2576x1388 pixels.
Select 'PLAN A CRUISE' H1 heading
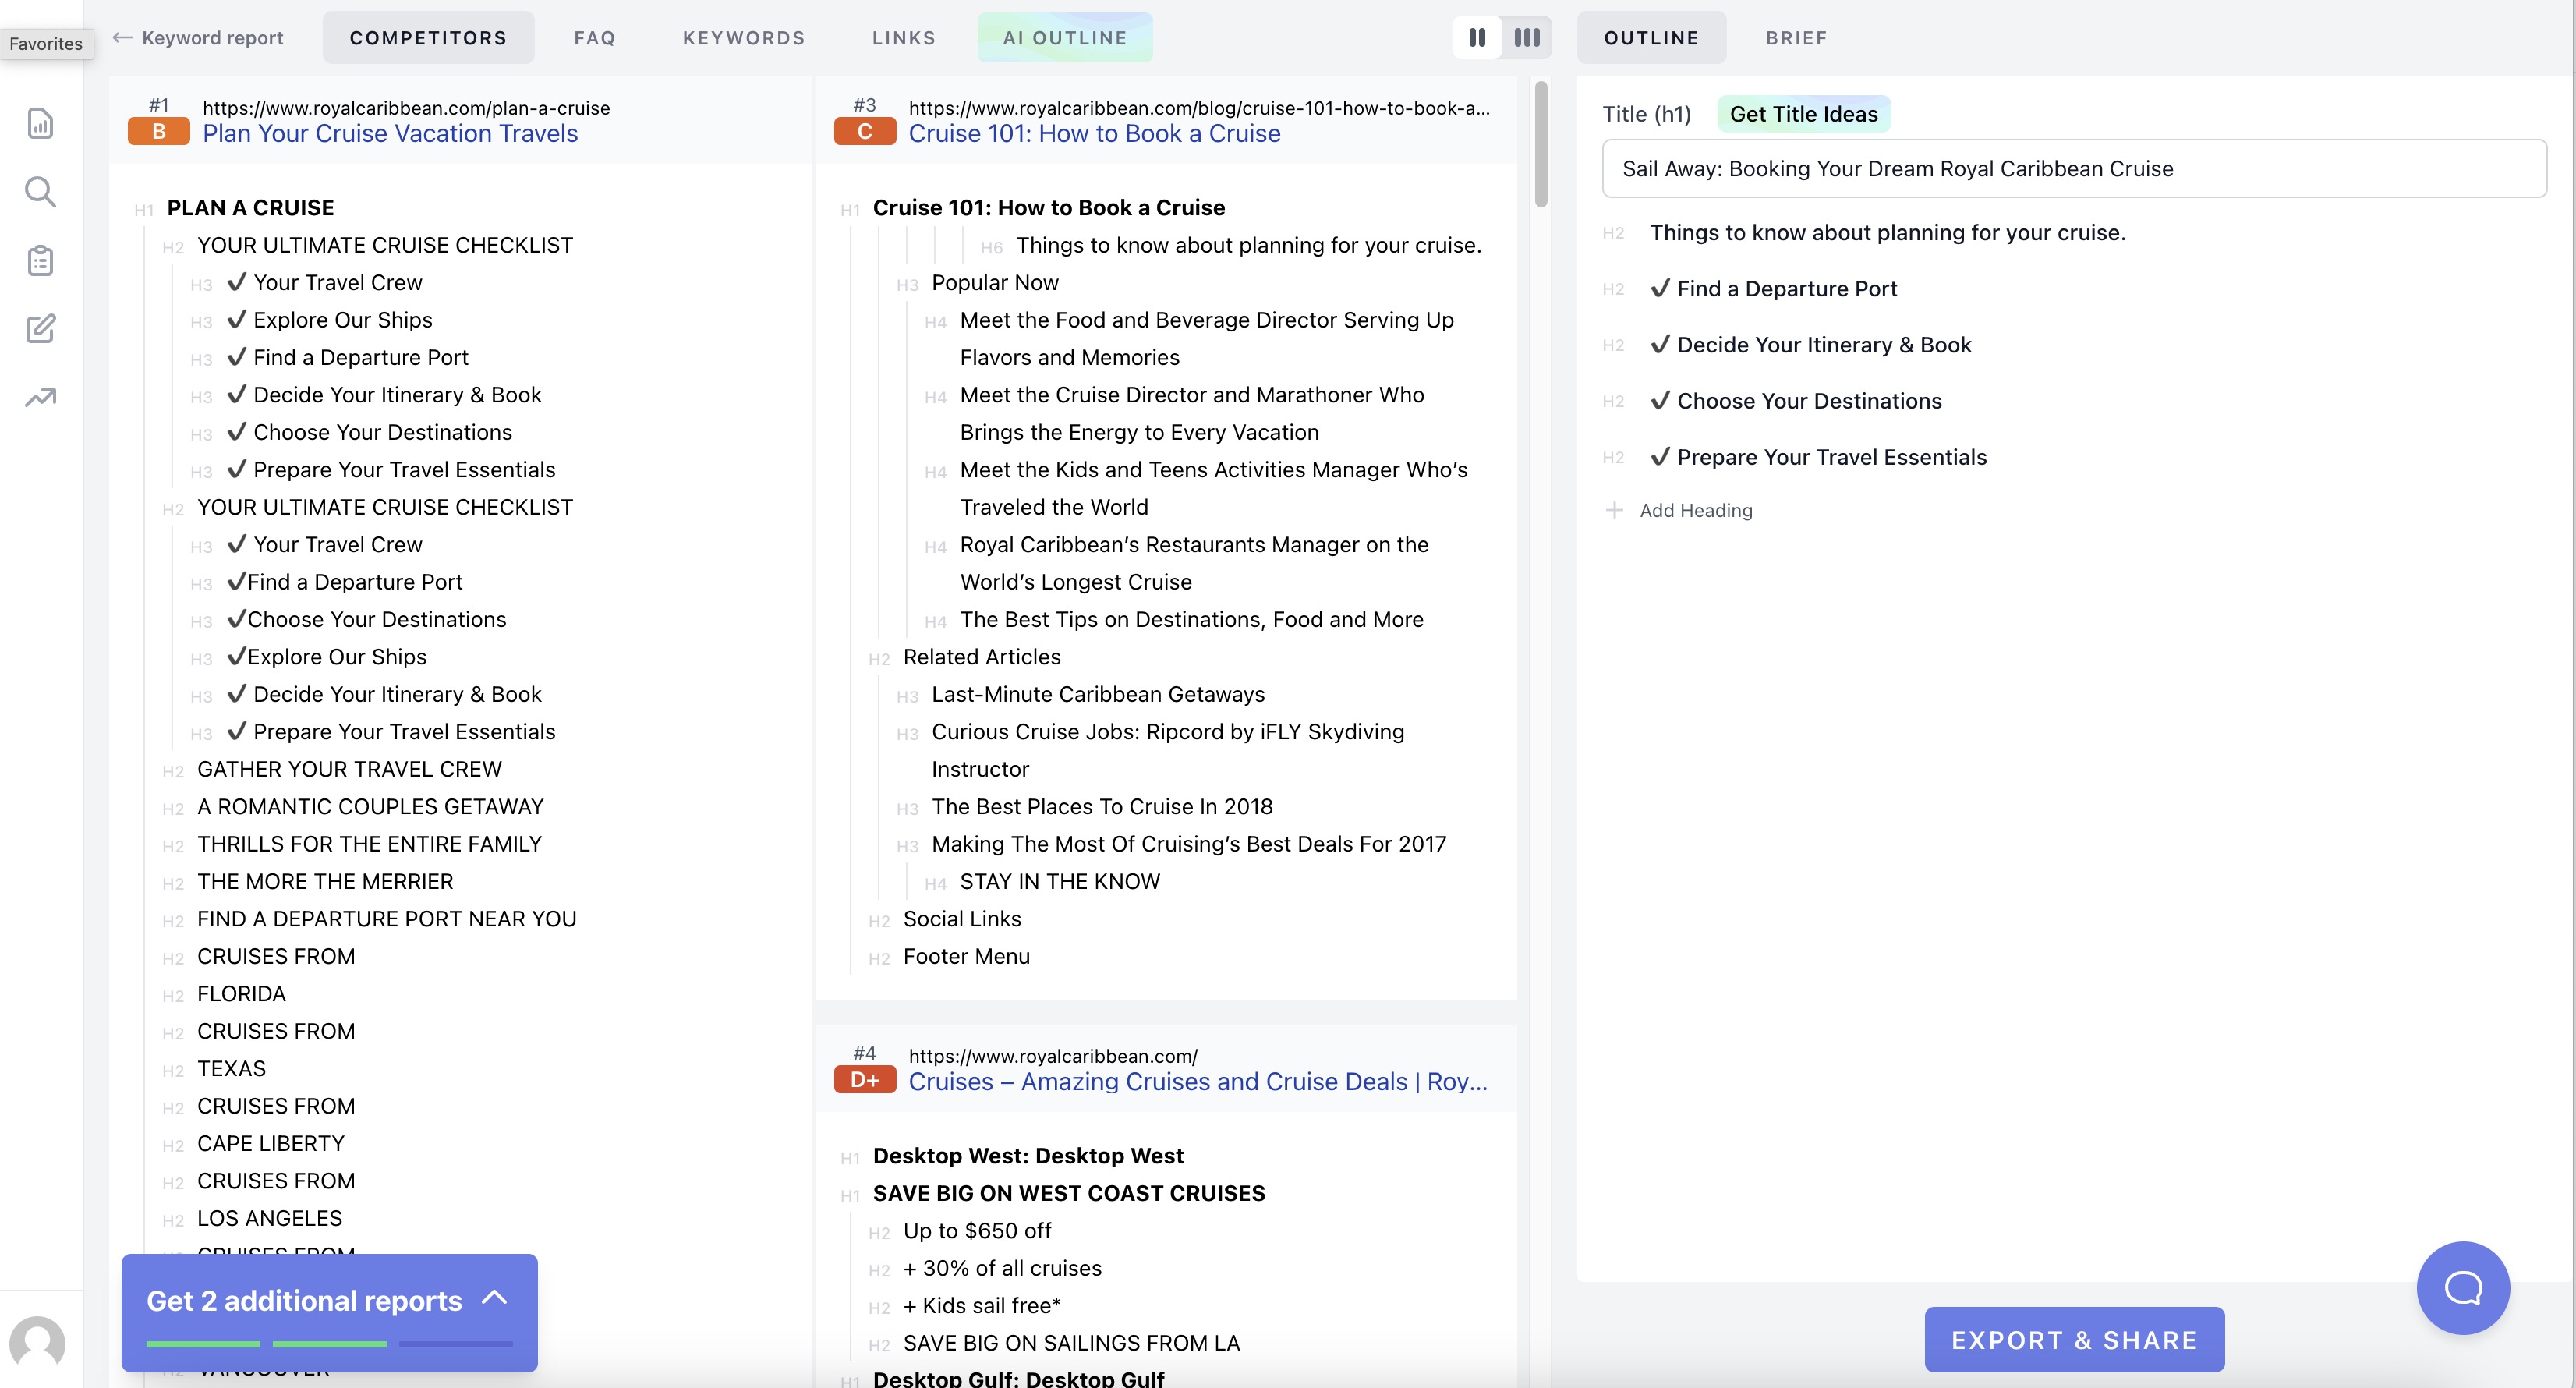pyautogui.click(x=250, y=208)
